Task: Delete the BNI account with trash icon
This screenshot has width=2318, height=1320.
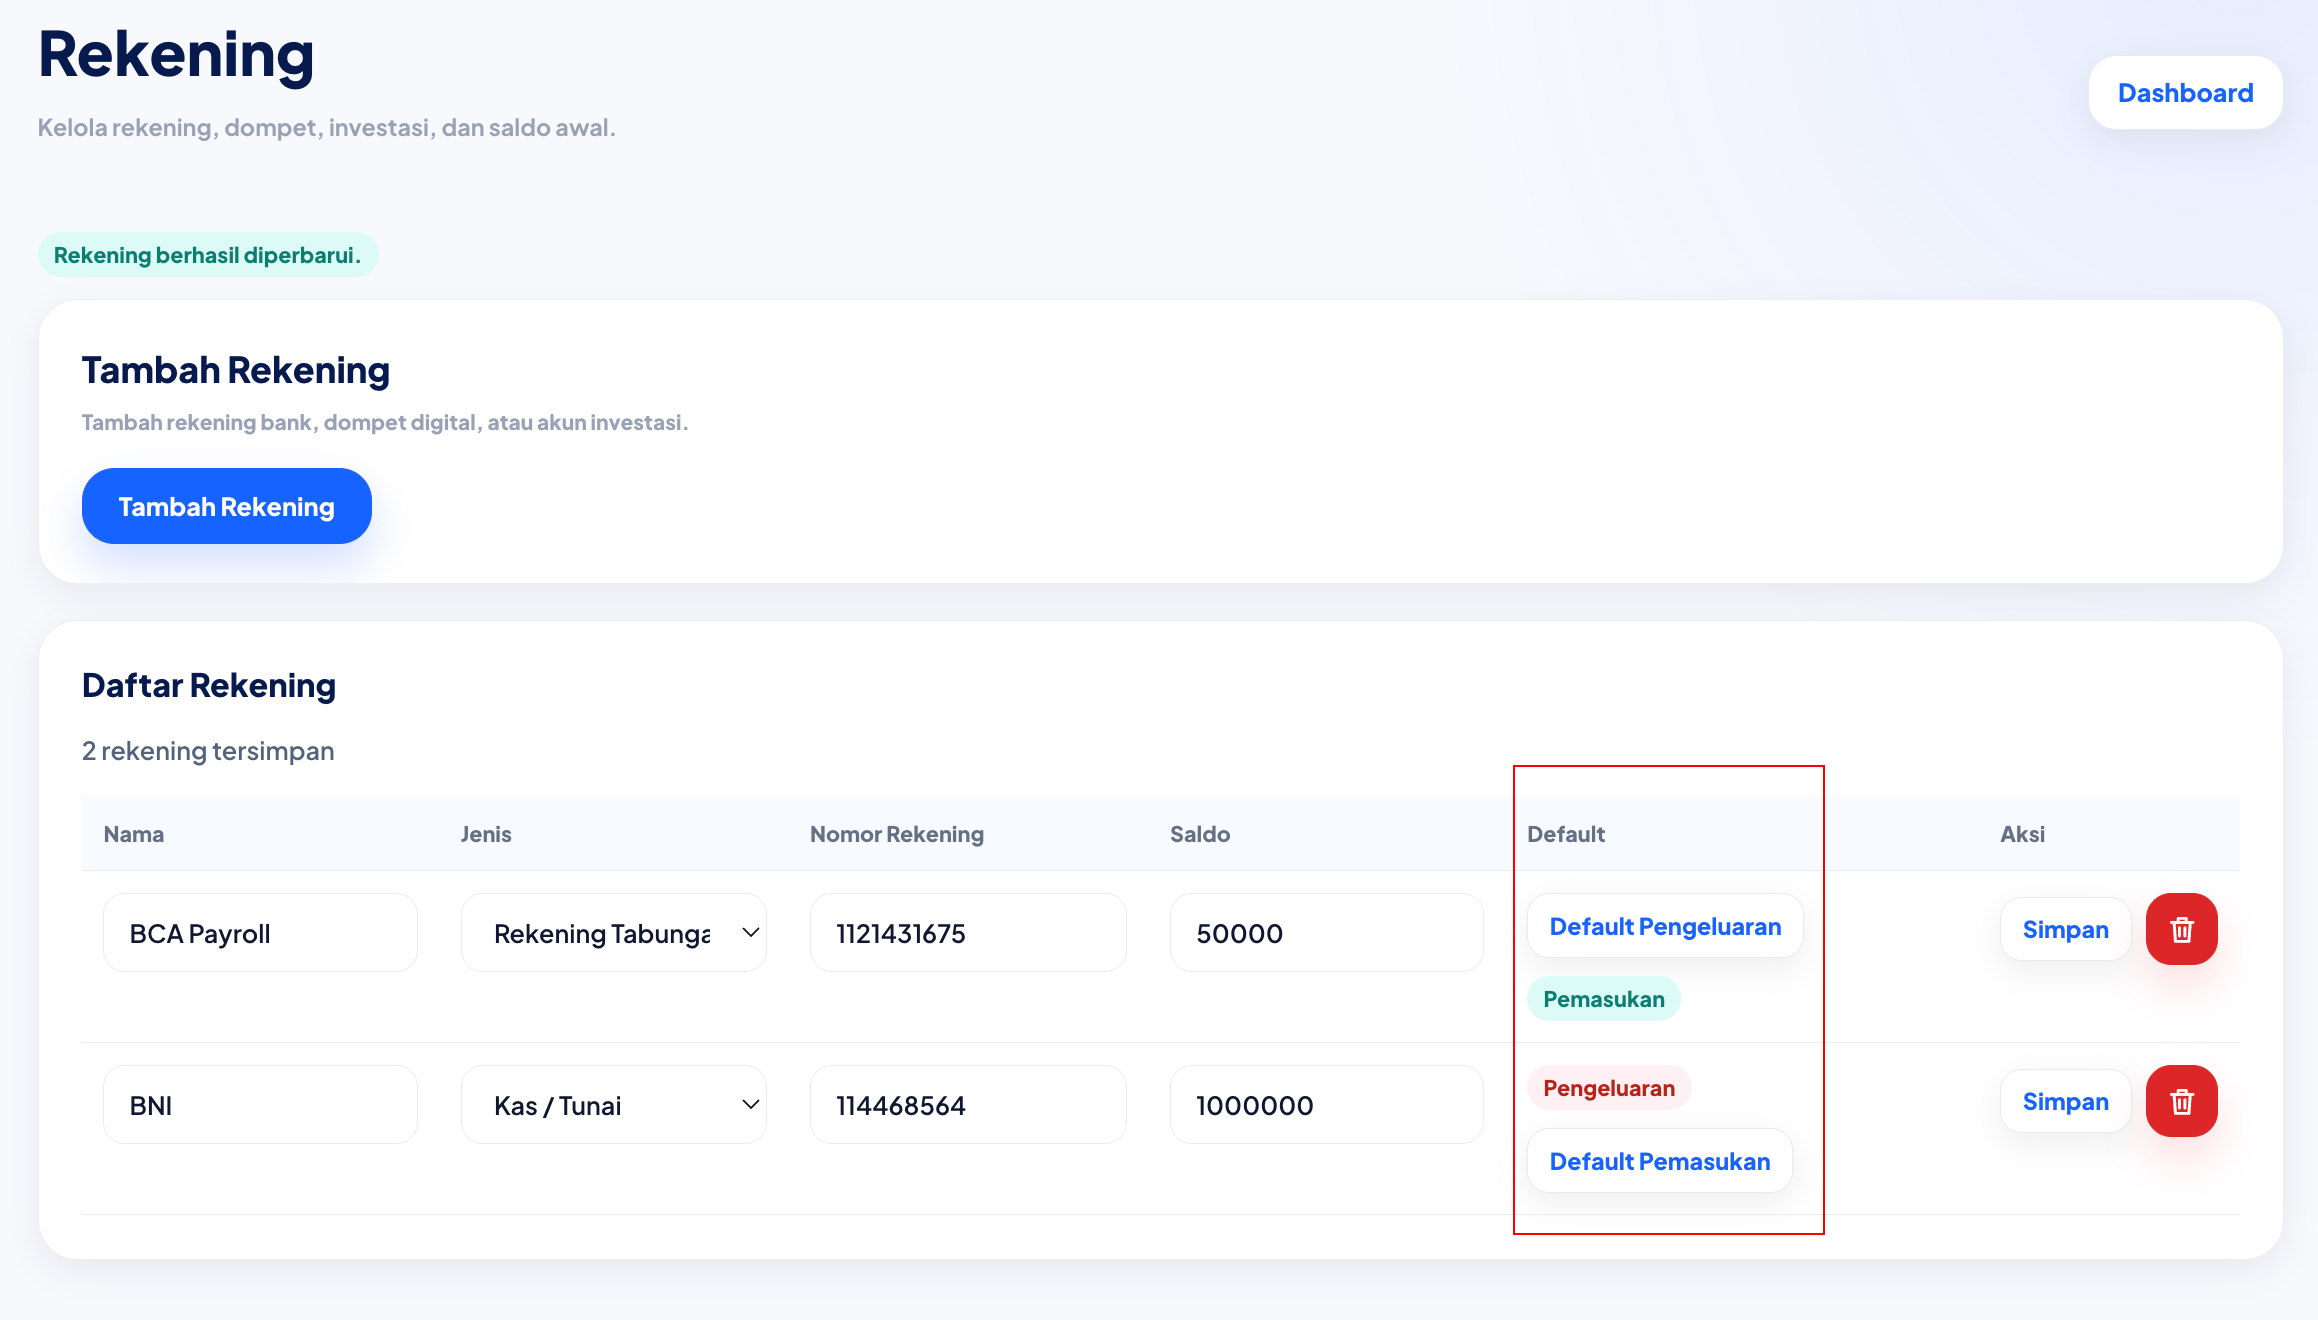Action: 2181,1101
